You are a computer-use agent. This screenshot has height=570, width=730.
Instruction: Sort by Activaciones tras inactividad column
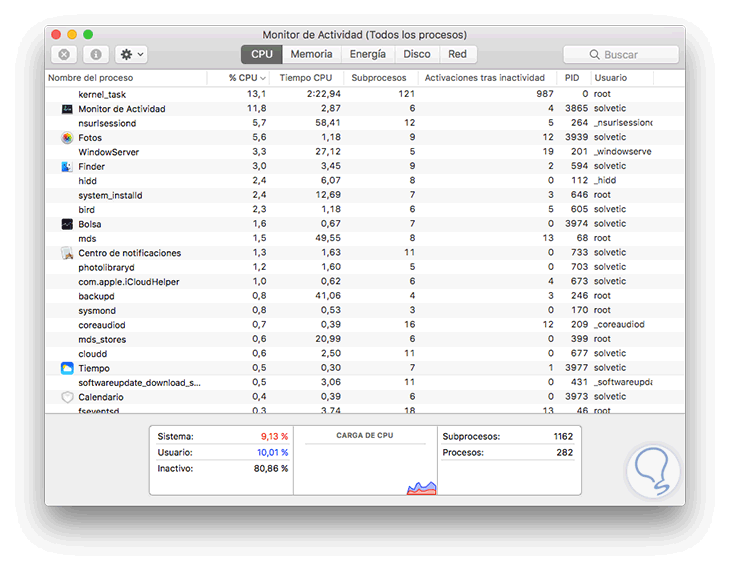pos(487,78)
